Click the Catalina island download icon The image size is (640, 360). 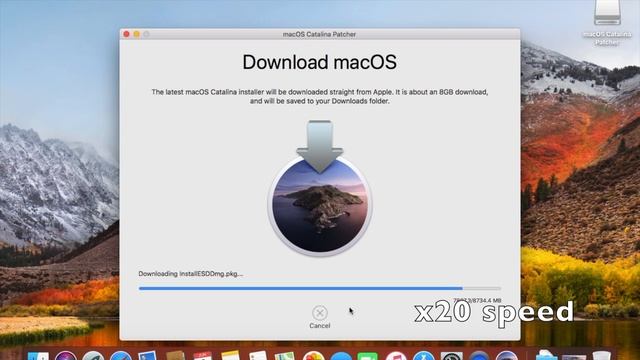pos(320,188)
